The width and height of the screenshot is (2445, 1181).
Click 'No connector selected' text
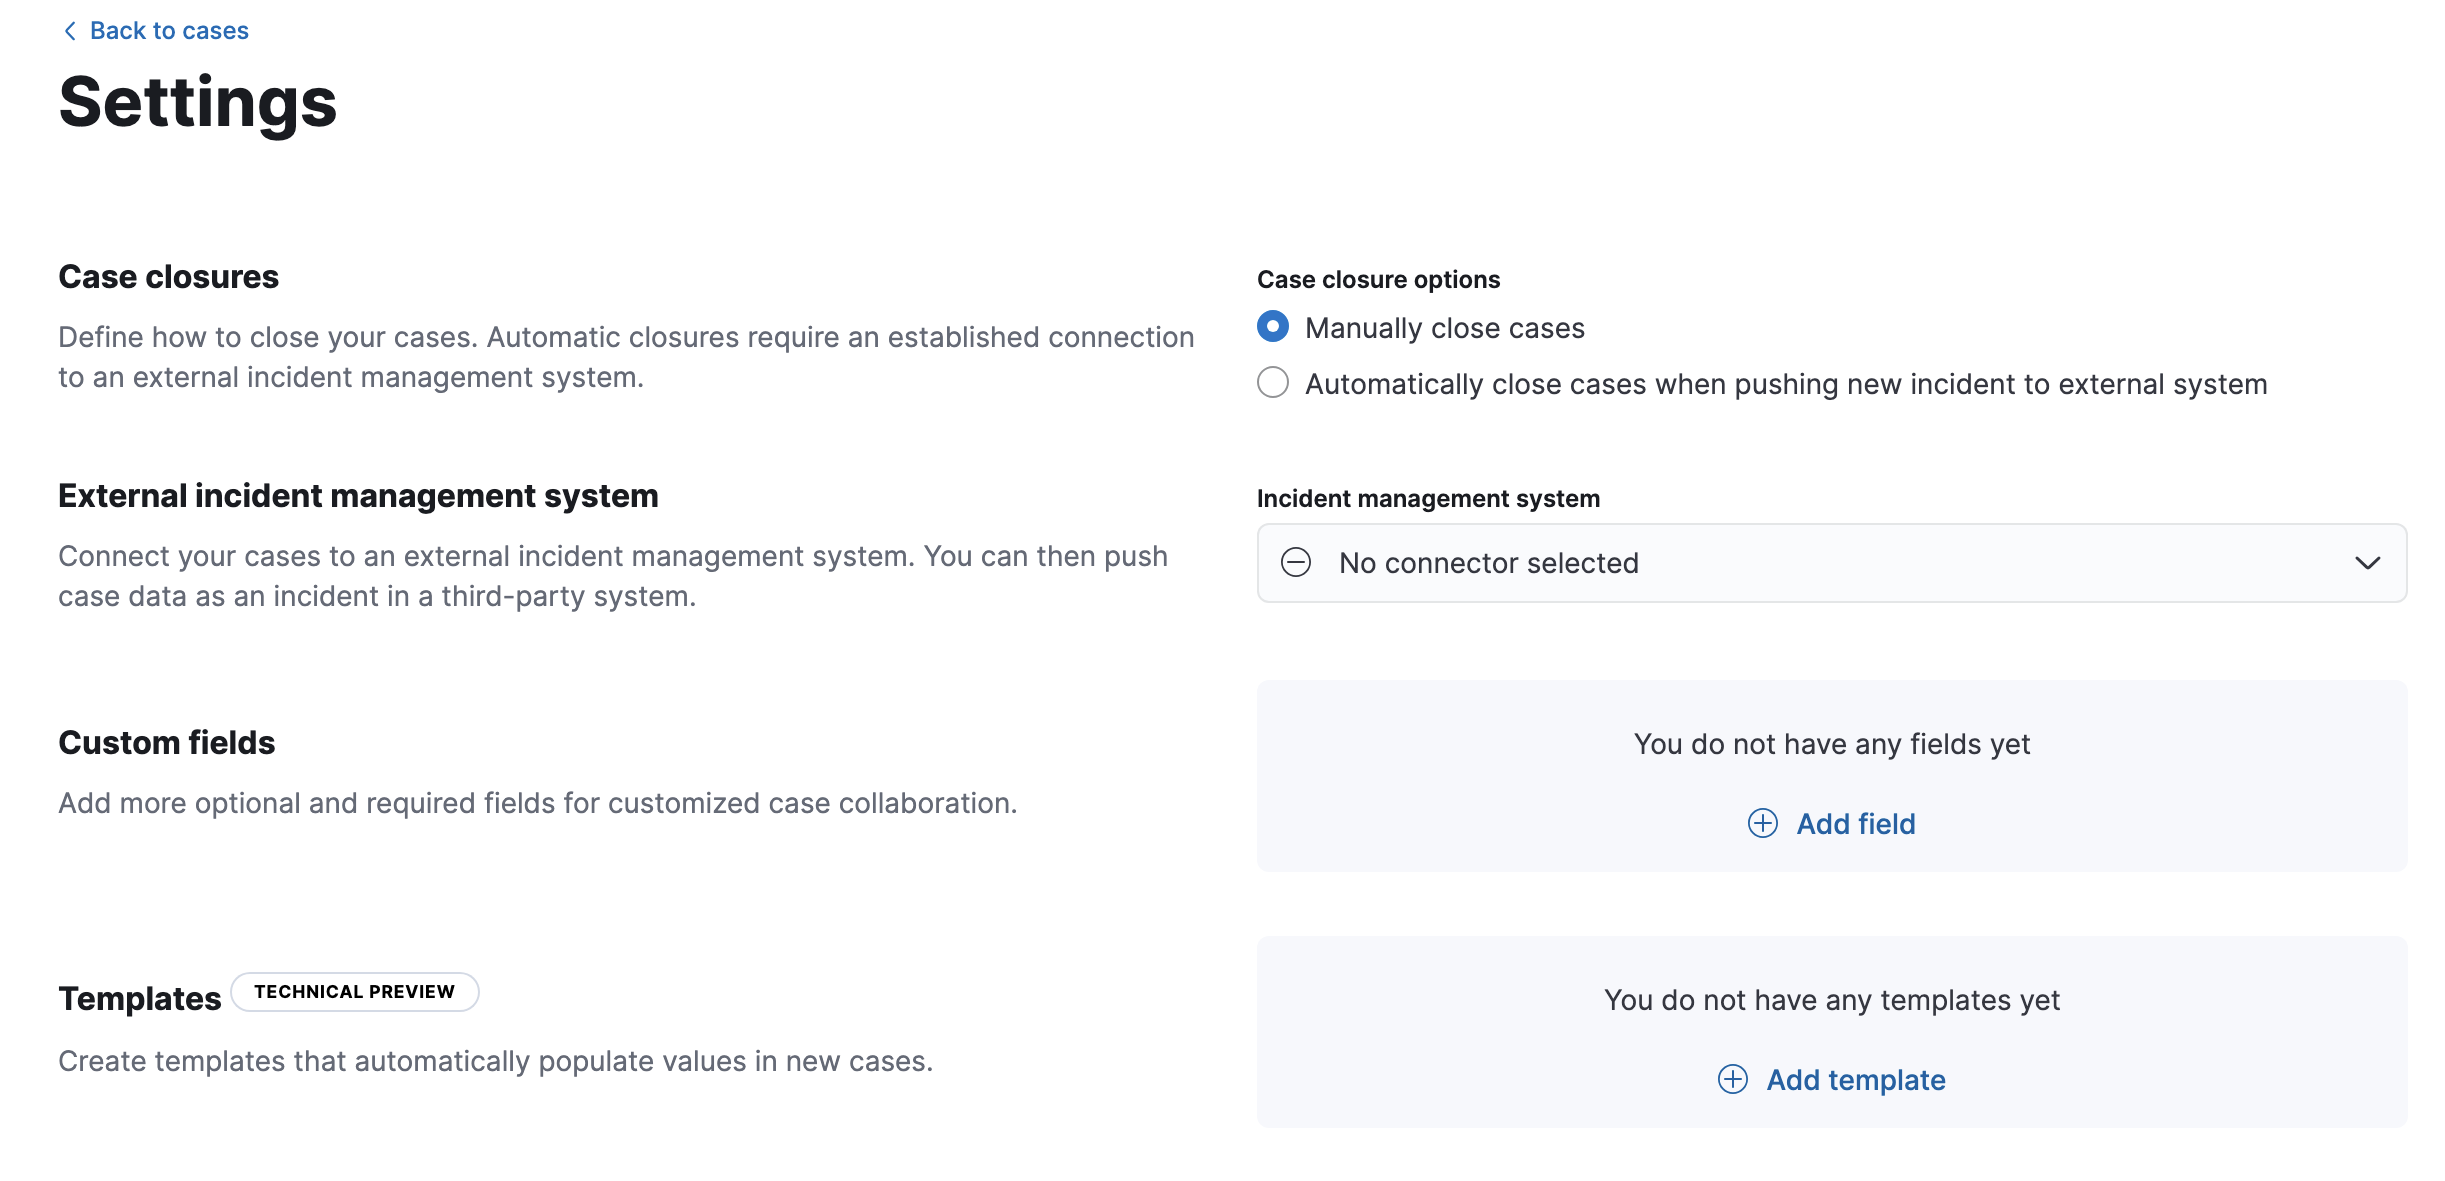(1488, 563)
